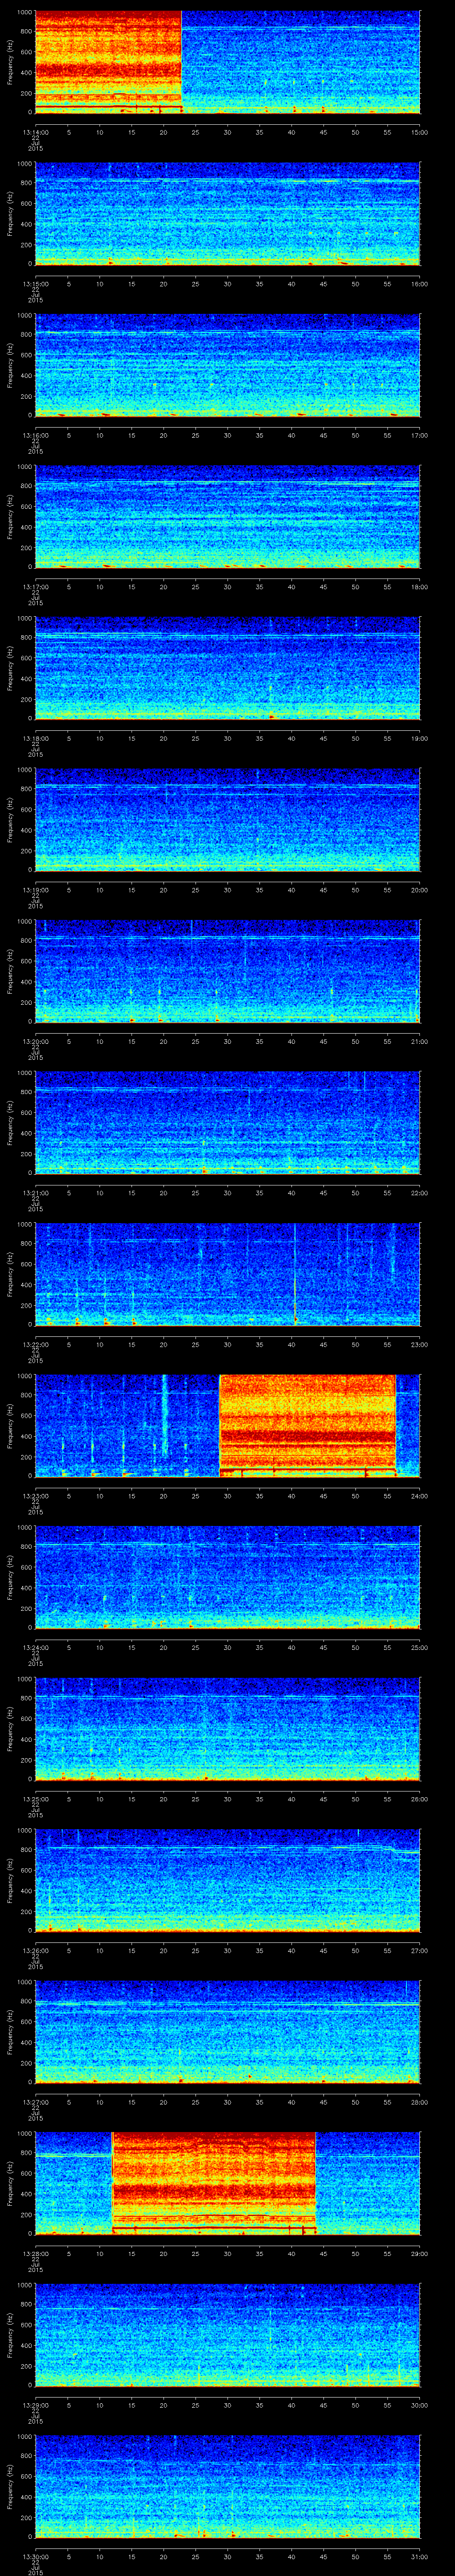The height and width of the screenshot is (2576, 455).
Task: Click Frequency (Hz) axis label of 13:14 panel
Action: 10,62
